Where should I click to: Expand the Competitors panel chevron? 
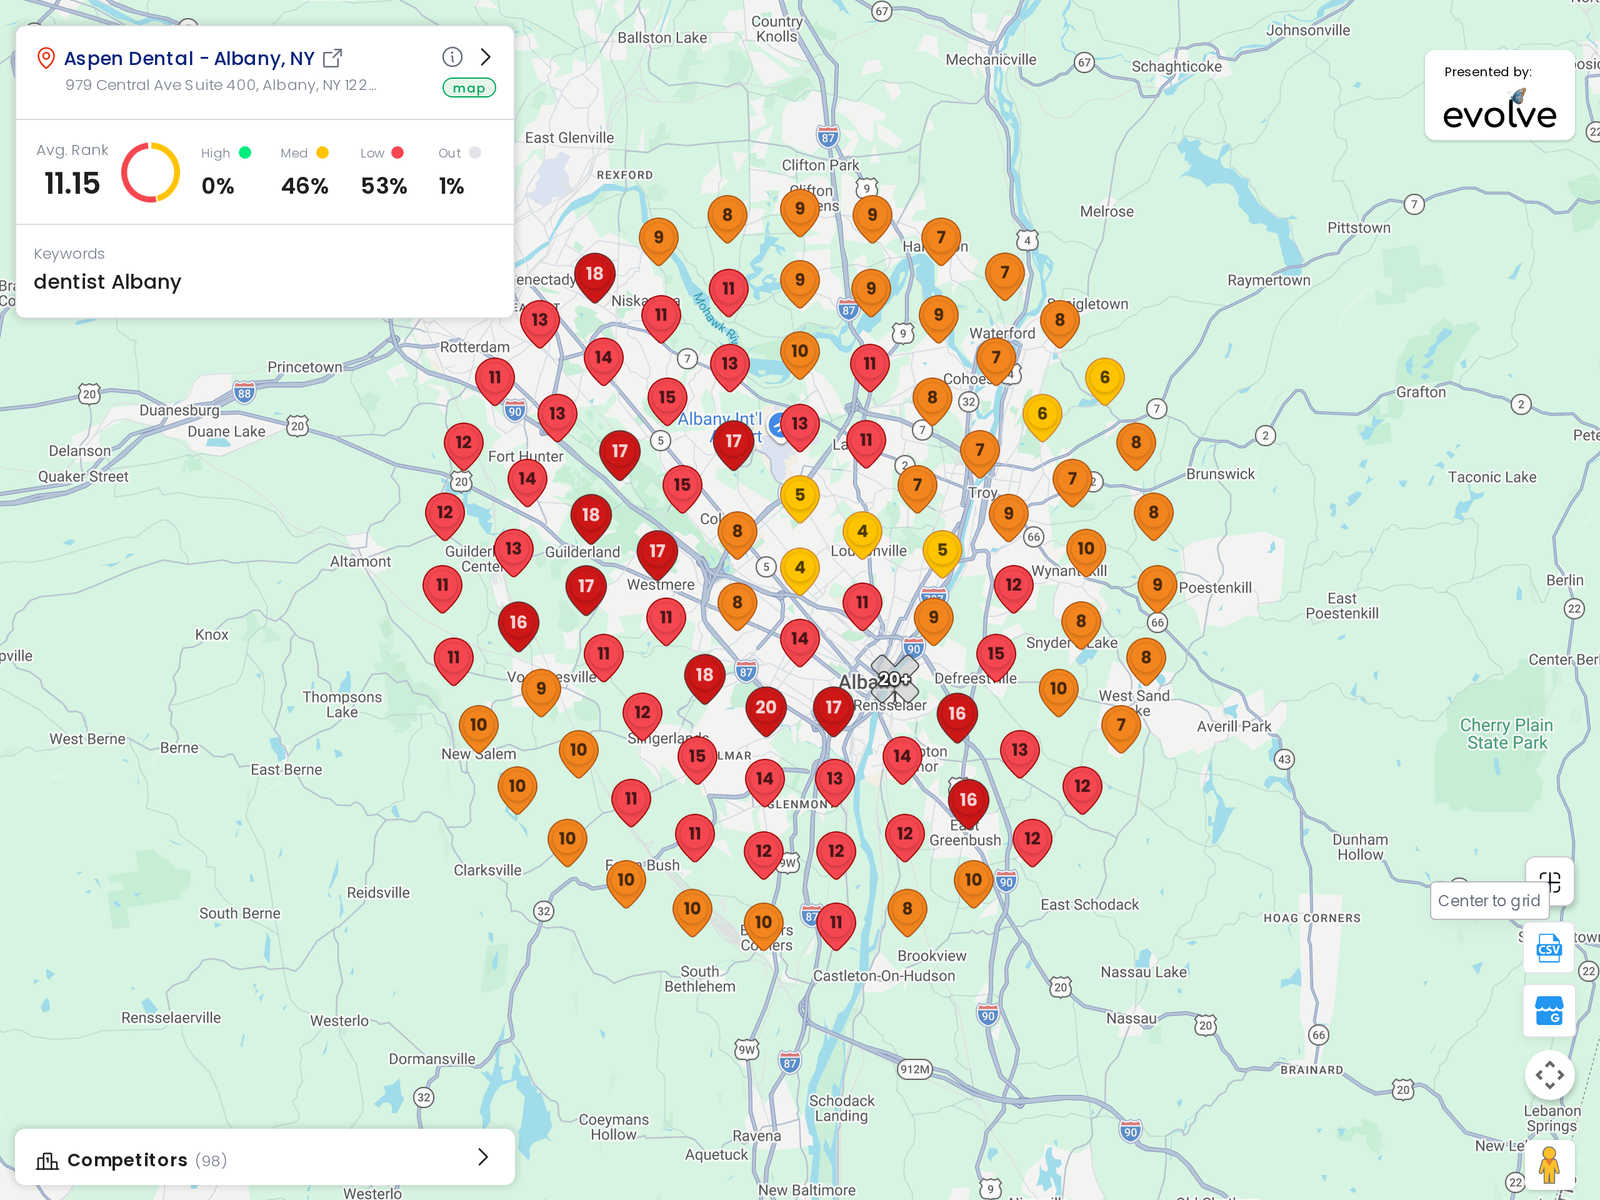point(483,1157)
